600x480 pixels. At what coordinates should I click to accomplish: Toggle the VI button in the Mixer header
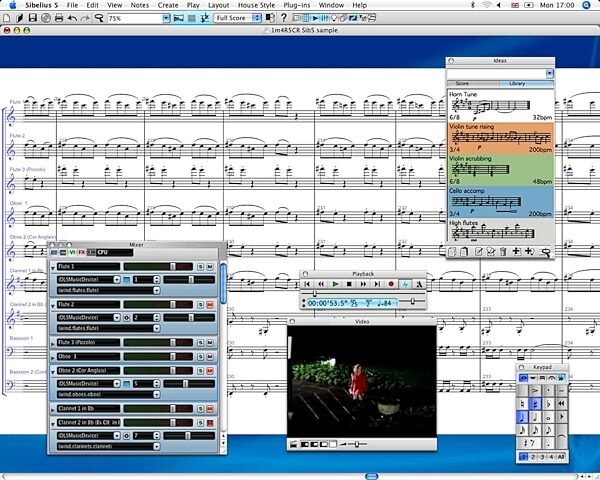tap(72, 252)
